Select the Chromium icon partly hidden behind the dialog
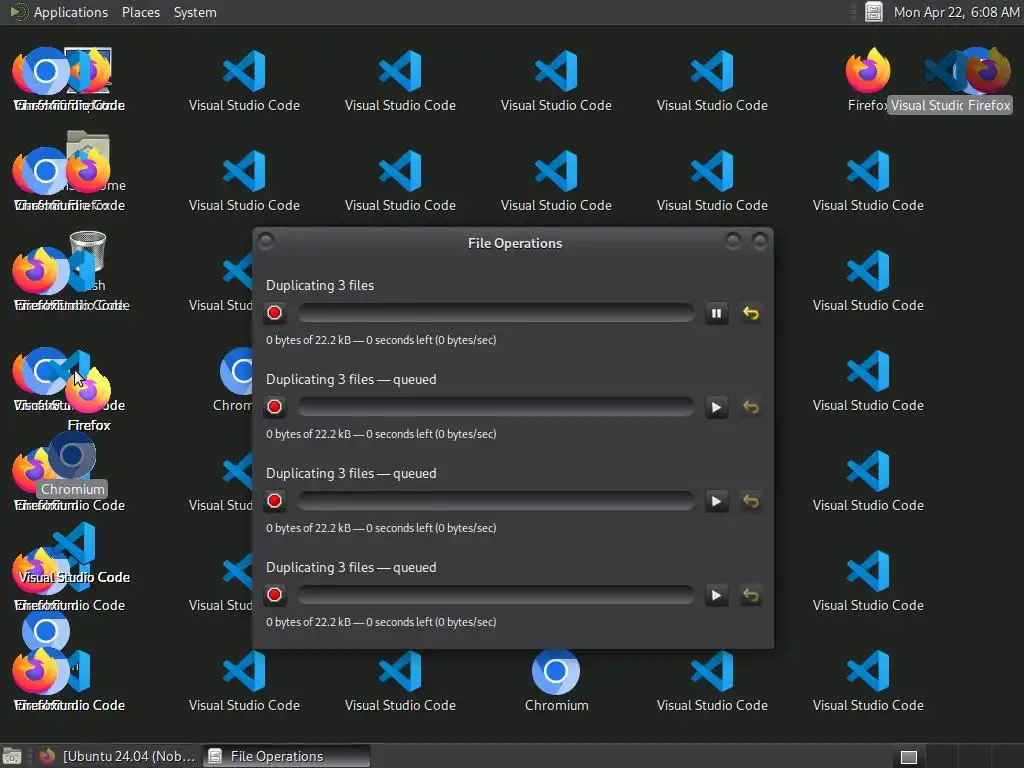Viewport: 1024px width, 768px height. (x=236, y=371)
